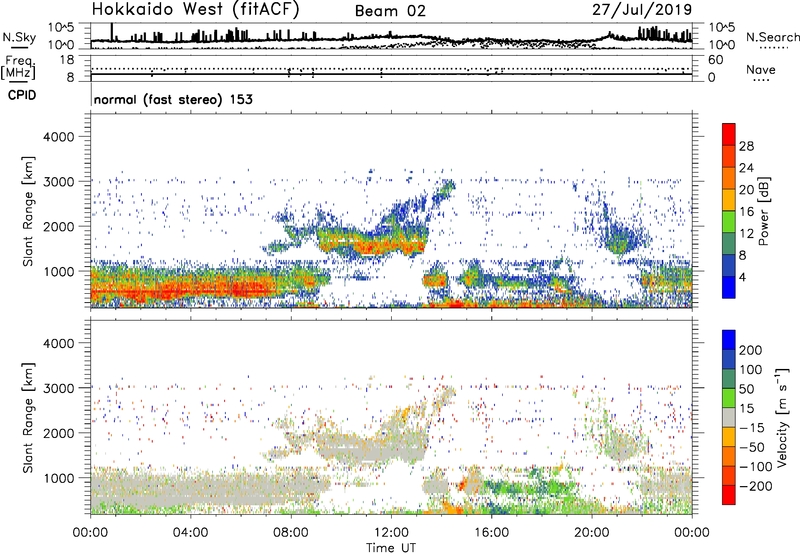The height and width of the screenshot is (554, 800).
Task: Click the 'Power [dB]' colorbar label
Action: (764, 211)
